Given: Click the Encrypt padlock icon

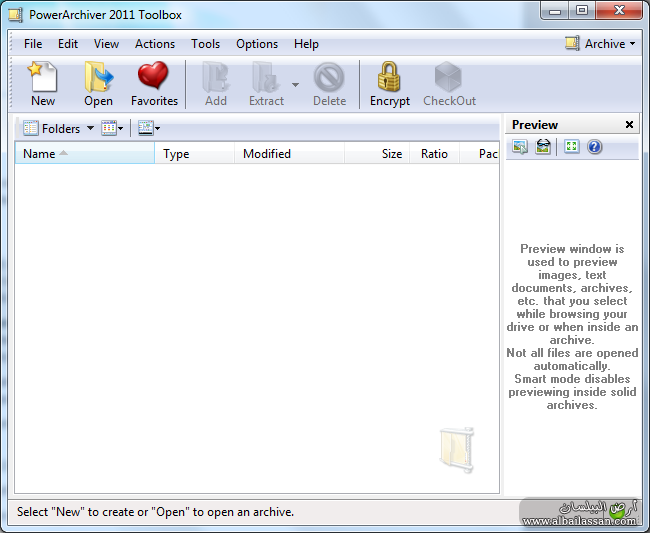Looking at the screenshot, I should point(389,77).
